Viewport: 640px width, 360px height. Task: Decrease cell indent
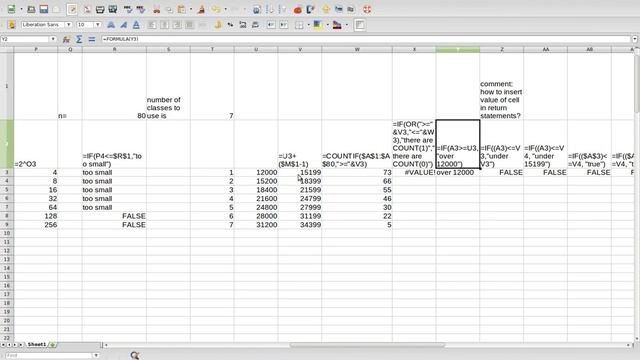271,25
